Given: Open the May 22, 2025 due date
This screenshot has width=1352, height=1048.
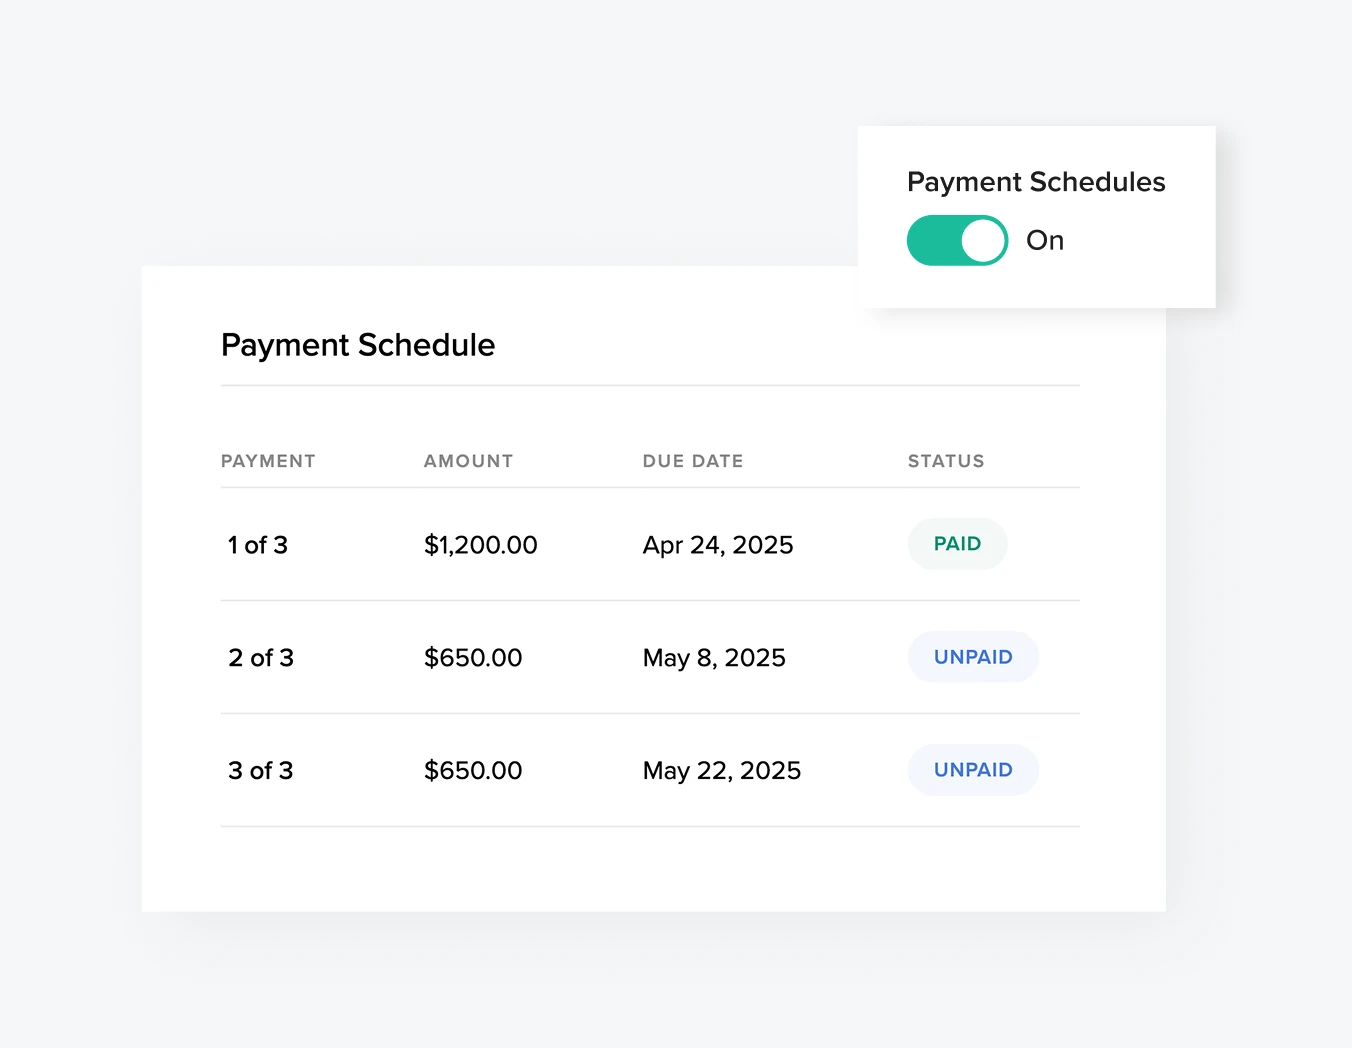Looking at the screenshot, I should (721, 770).
